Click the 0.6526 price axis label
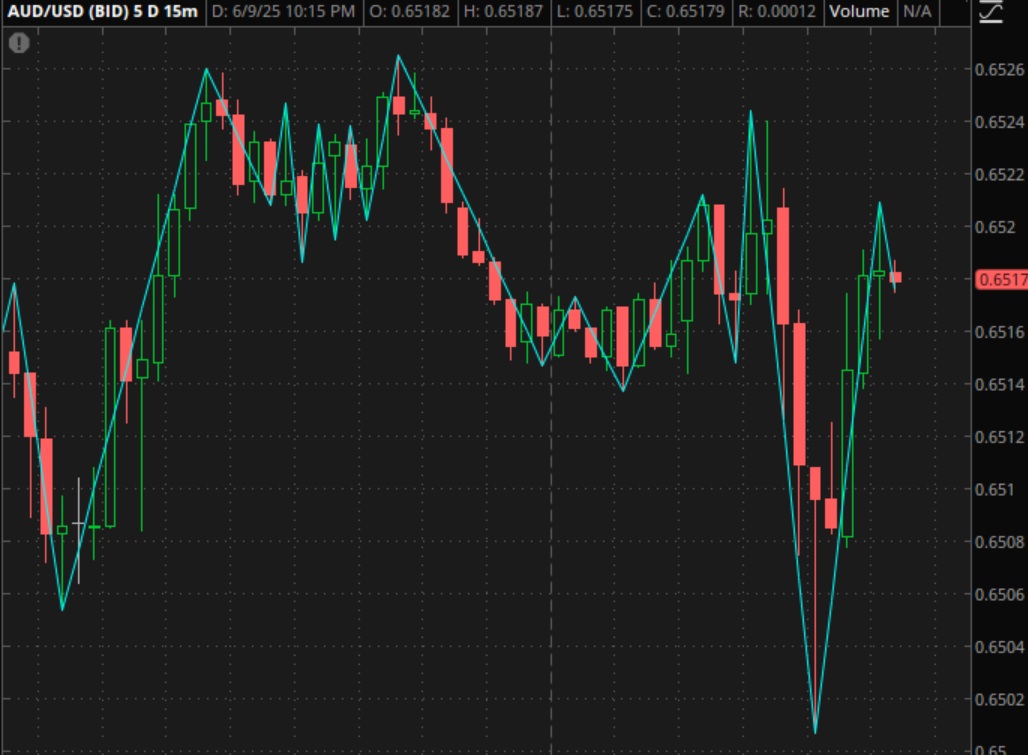The image size is (1028, 755). pyautogui.click(x=999, y=69)
